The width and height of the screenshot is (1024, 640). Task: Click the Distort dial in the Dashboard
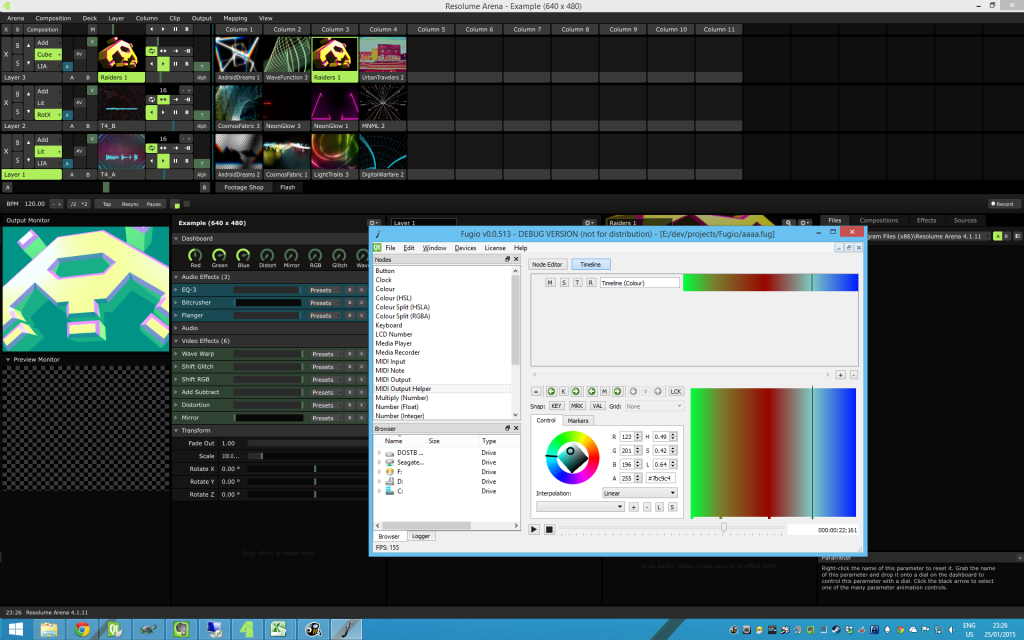[268, 255]
